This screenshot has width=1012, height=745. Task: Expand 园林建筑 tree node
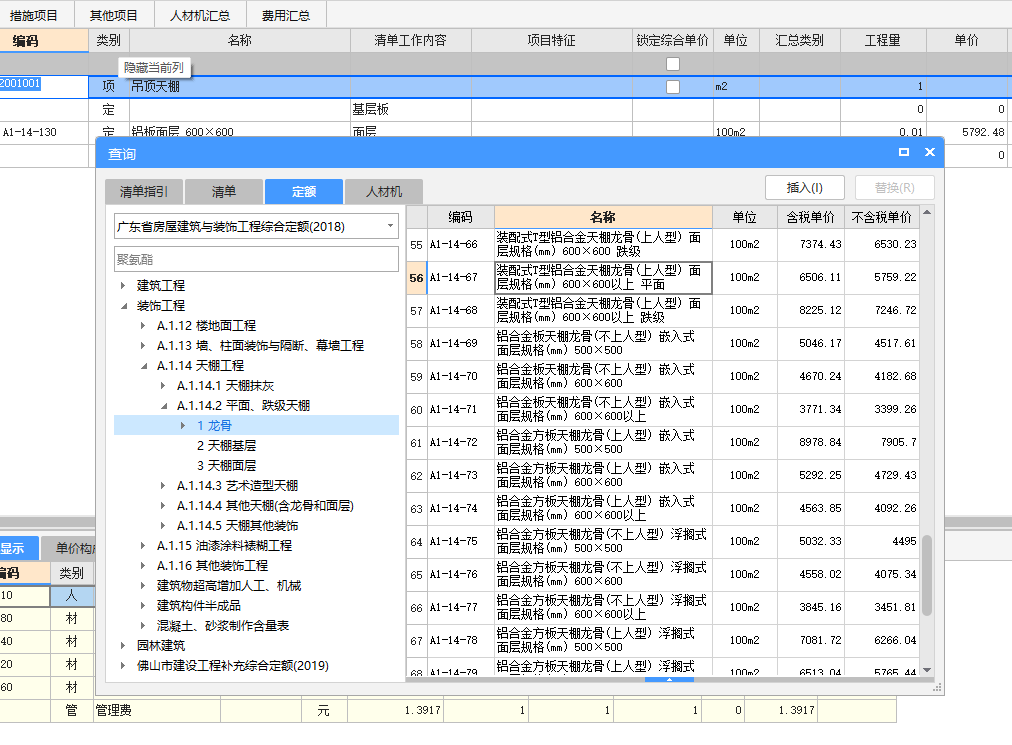pos(123,646)
